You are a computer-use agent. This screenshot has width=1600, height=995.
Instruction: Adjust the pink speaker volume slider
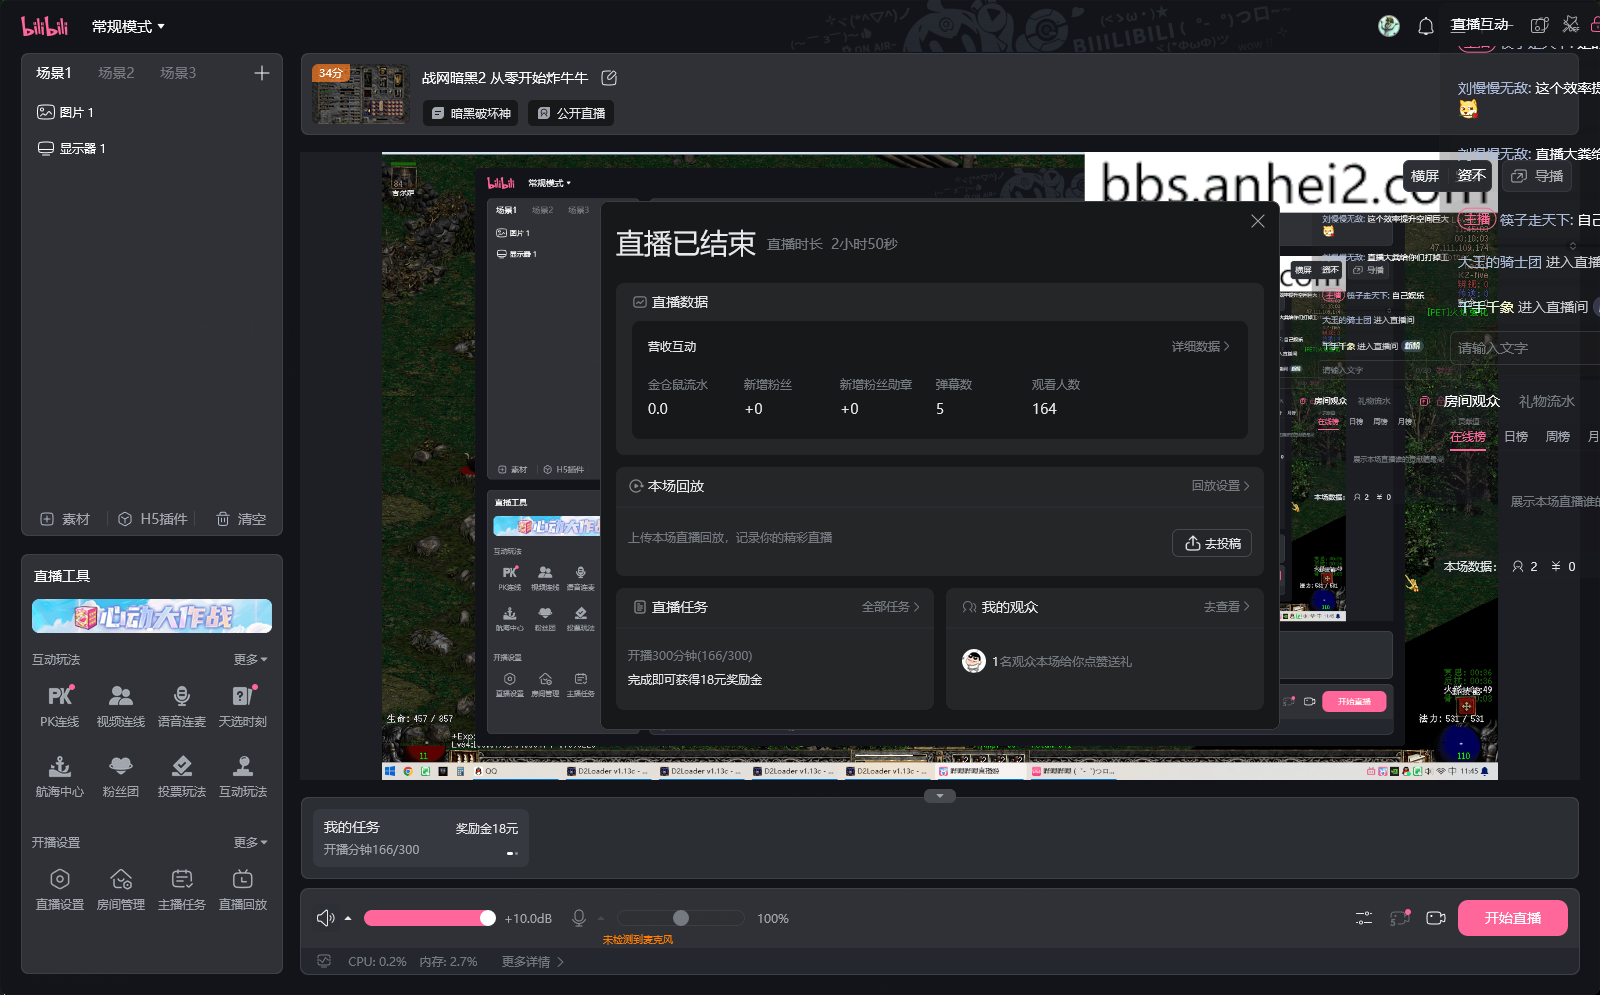click(x=430, y=918)
